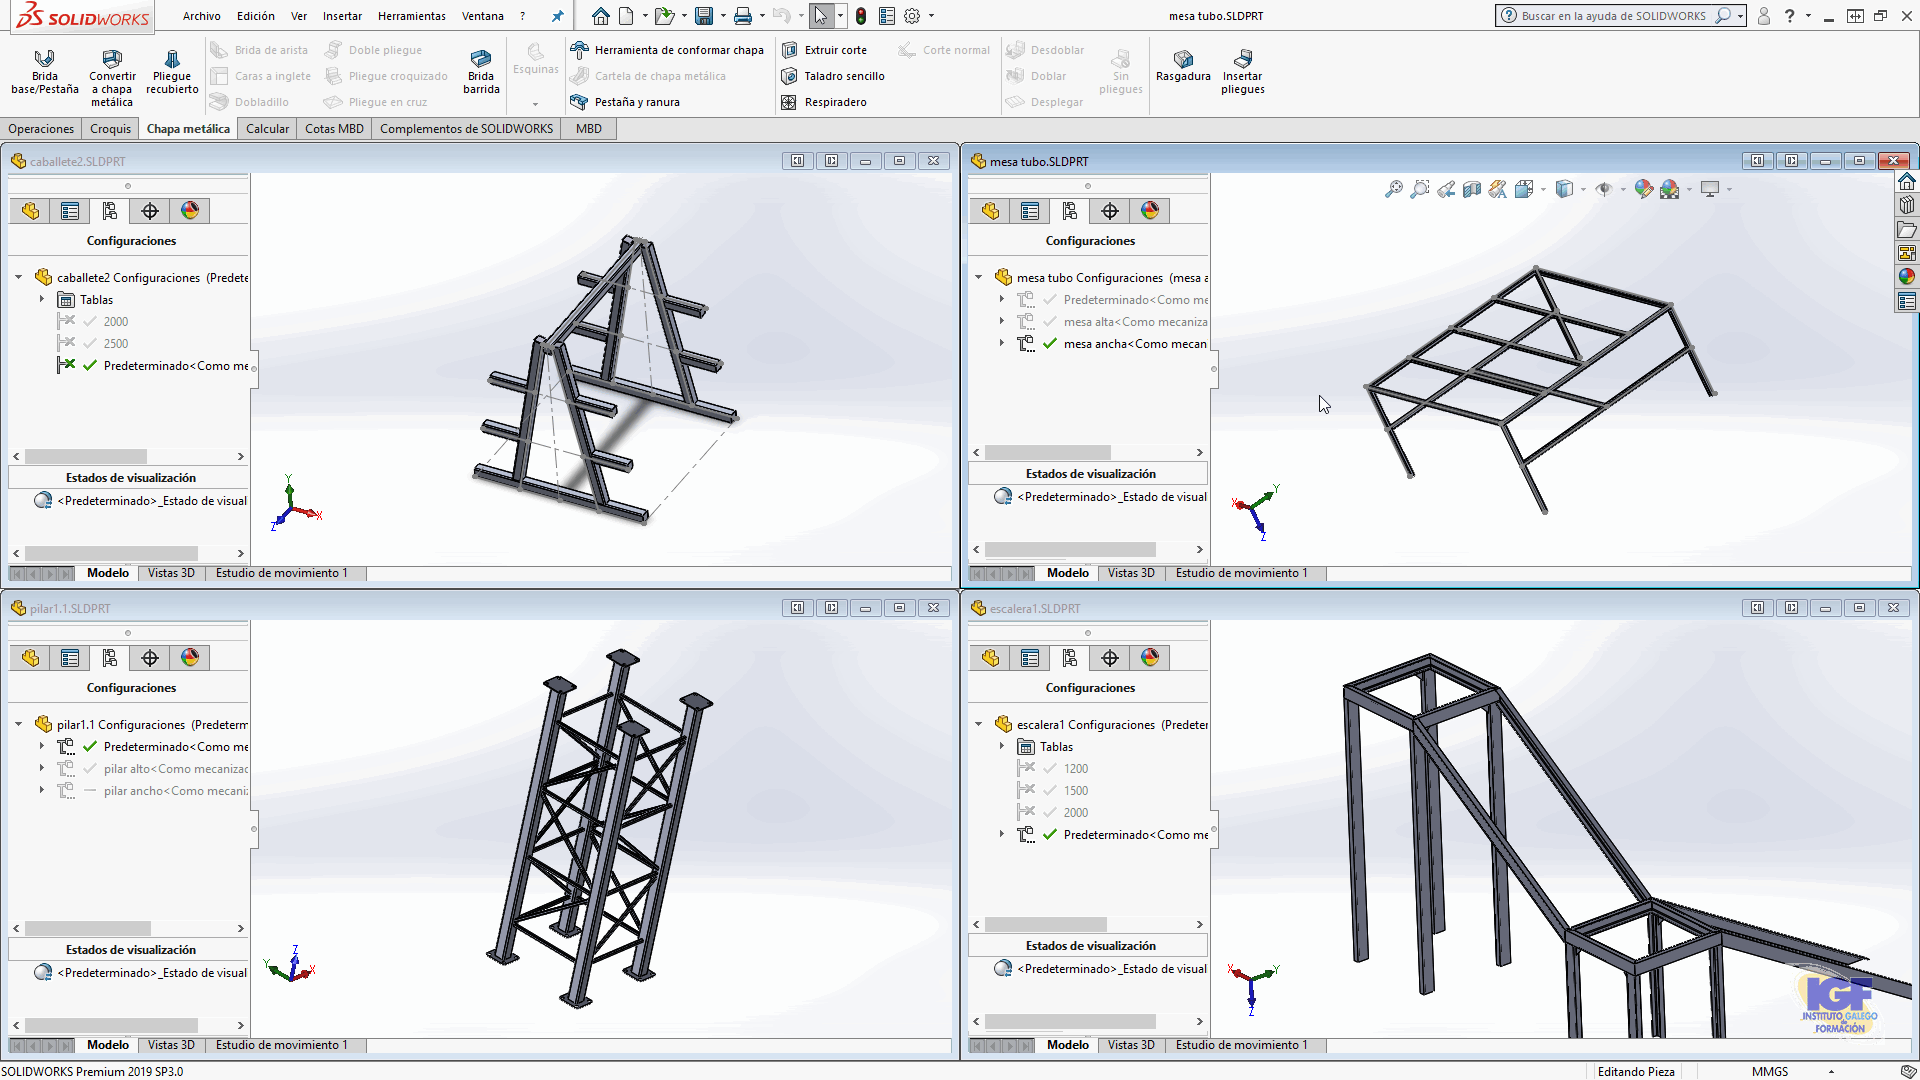Image resolution: width=1920 pixels, height=1080 pixels.
Task: Open the Herramientas menu
Action: pyautogui.click(x=411, y=16)
